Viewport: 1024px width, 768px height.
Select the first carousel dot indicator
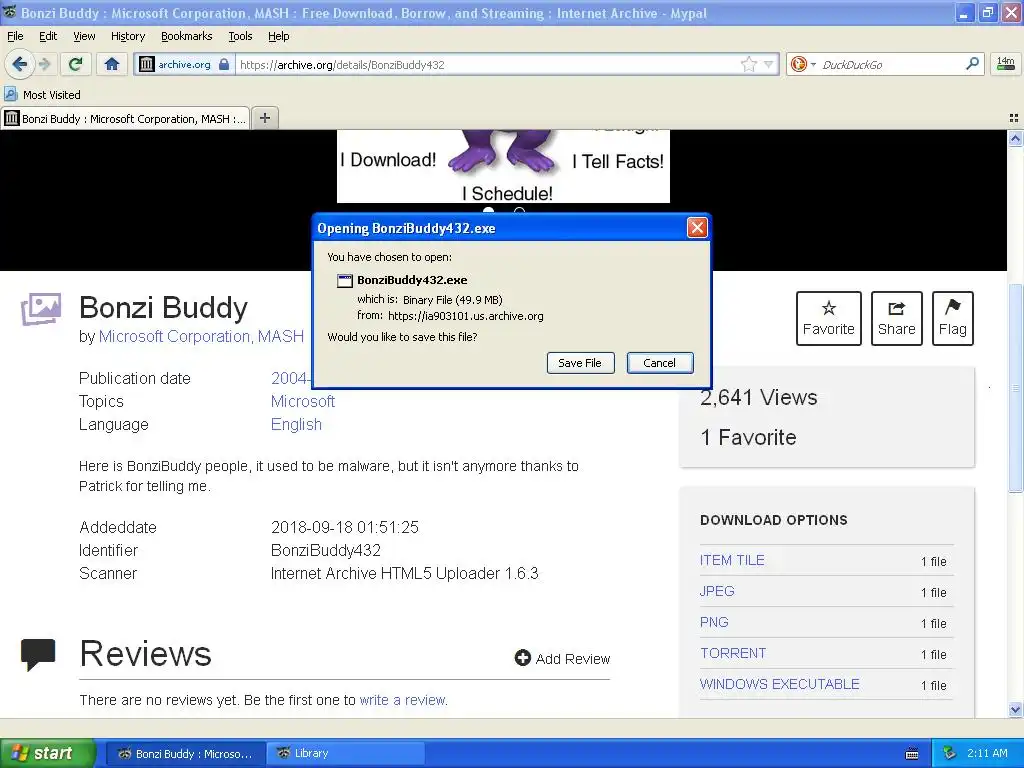point(488,211)
